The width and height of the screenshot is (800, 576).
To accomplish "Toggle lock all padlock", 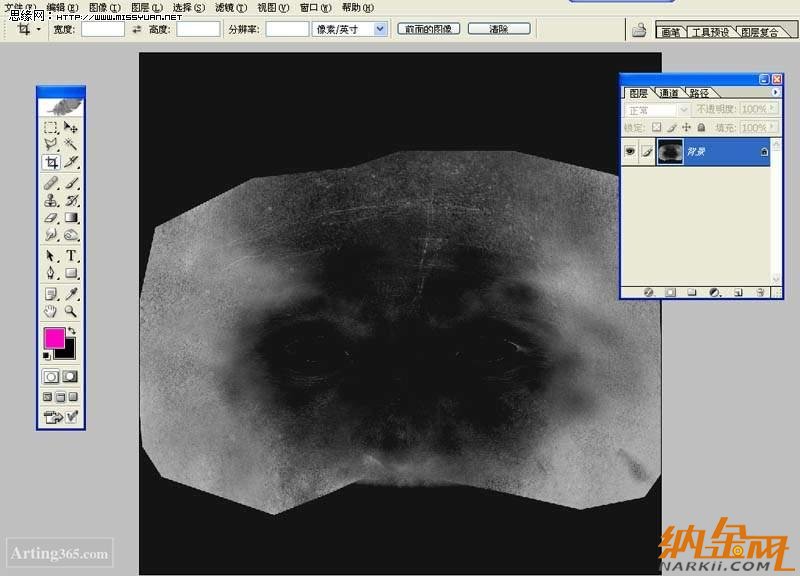I will pos(702,127).
